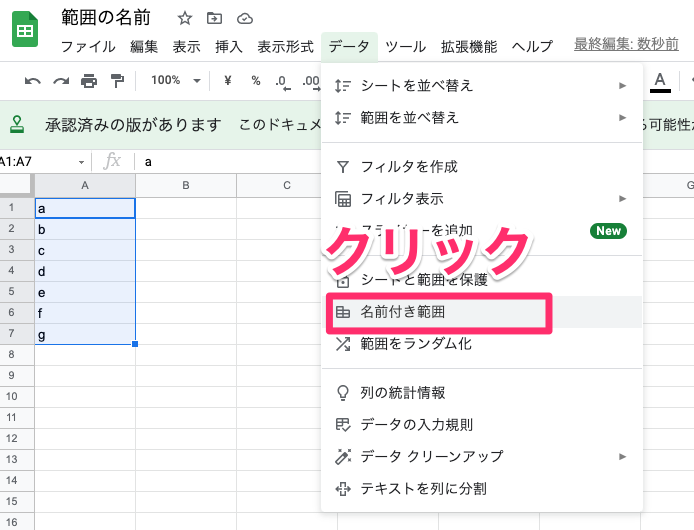Click the undo arrow in toolbar
The width and height of the screenshot is (694, 530).
tap(33, 81)
